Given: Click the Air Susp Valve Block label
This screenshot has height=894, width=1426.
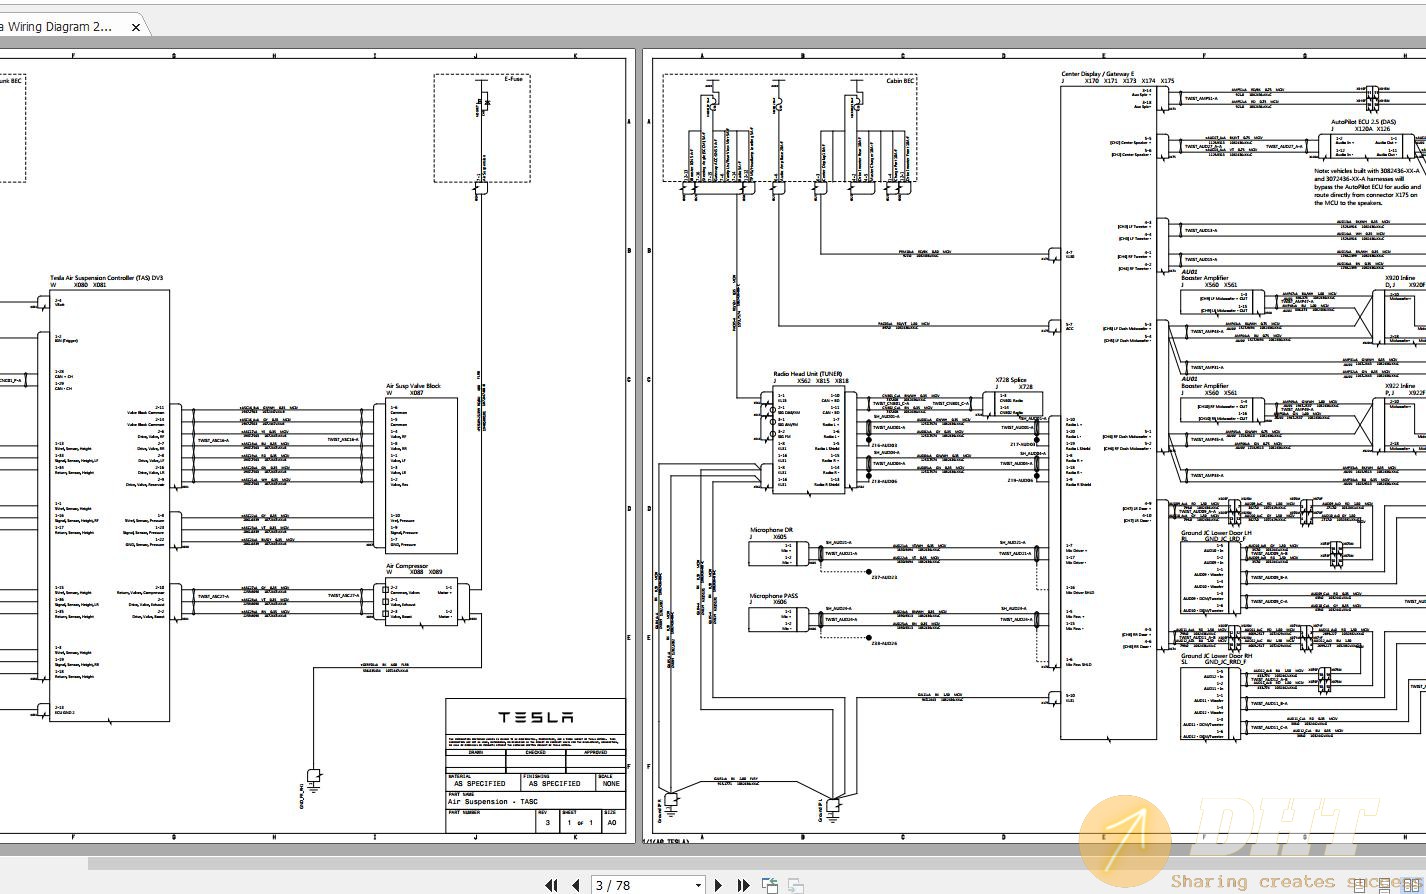Looking at the screenshot, I should click(x=413, y=386).
